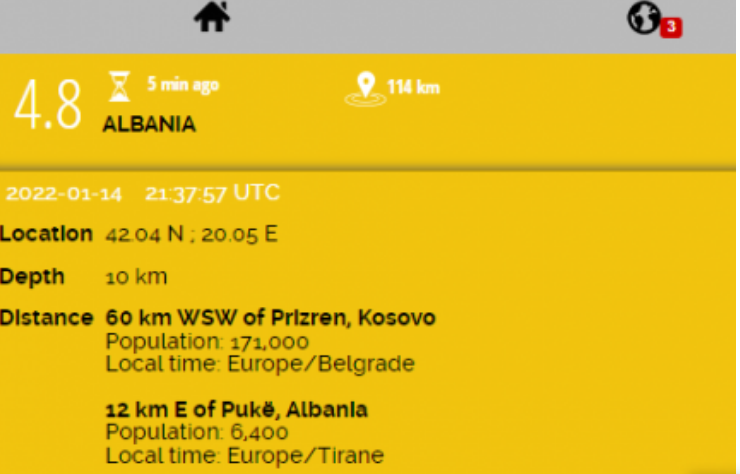Image resolution: width=740 pixels, height=474 pixels.
Task: Click the location pin distance icon
Action: (x=365, y=89)
